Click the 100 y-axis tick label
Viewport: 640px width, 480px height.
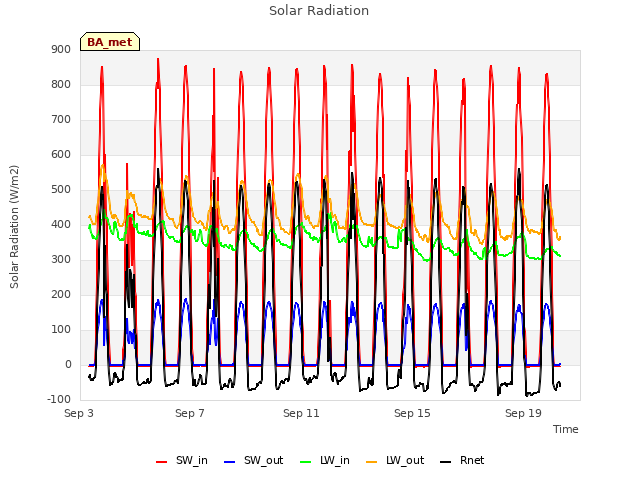click(61, 329)
